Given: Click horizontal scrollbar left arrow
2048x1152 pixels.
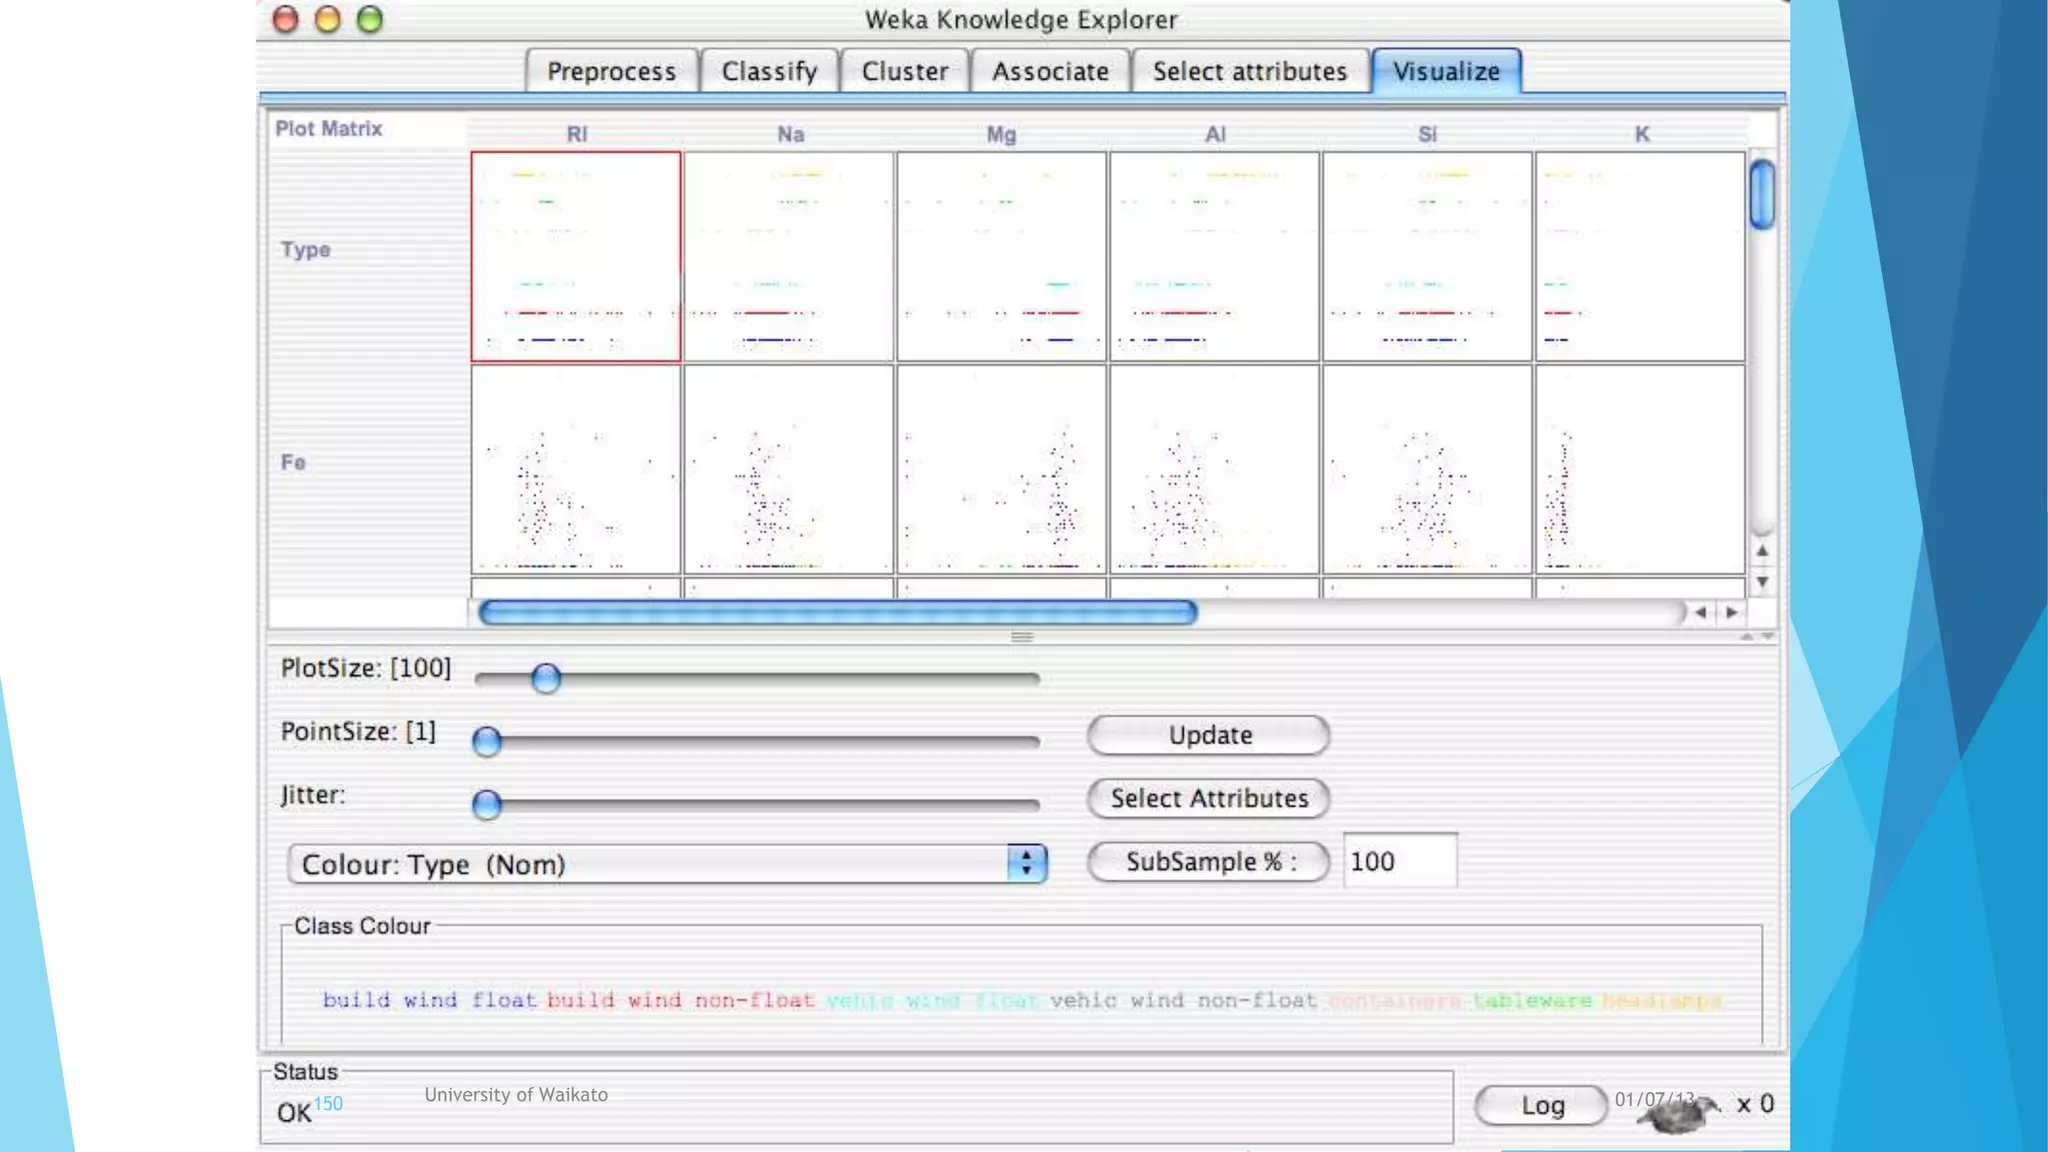Looking at the screenshot, I should pyautogui.click(x=1700, y=612).
